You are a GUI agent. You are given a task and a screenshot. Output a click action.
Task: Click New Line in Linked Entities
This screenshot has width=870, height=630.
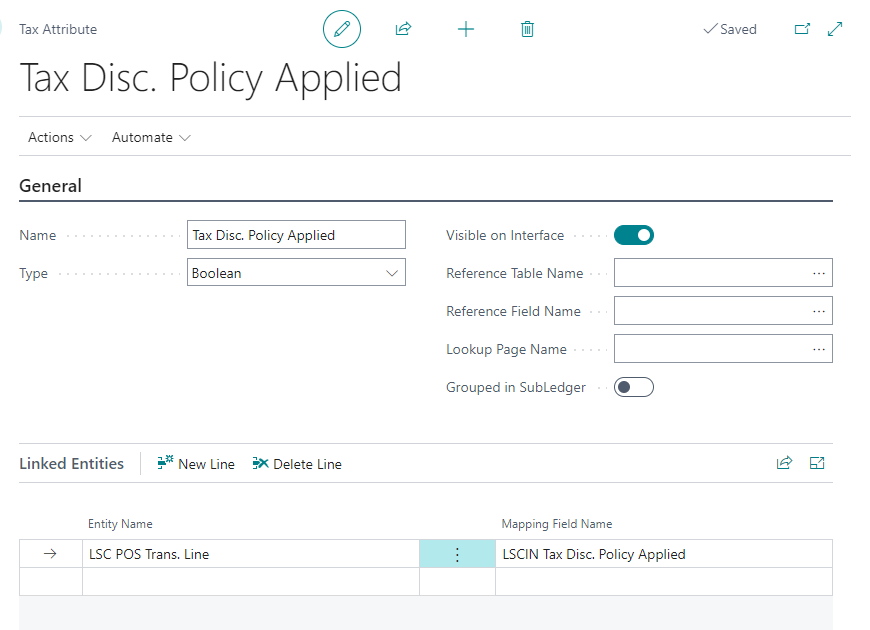point(196,464)
